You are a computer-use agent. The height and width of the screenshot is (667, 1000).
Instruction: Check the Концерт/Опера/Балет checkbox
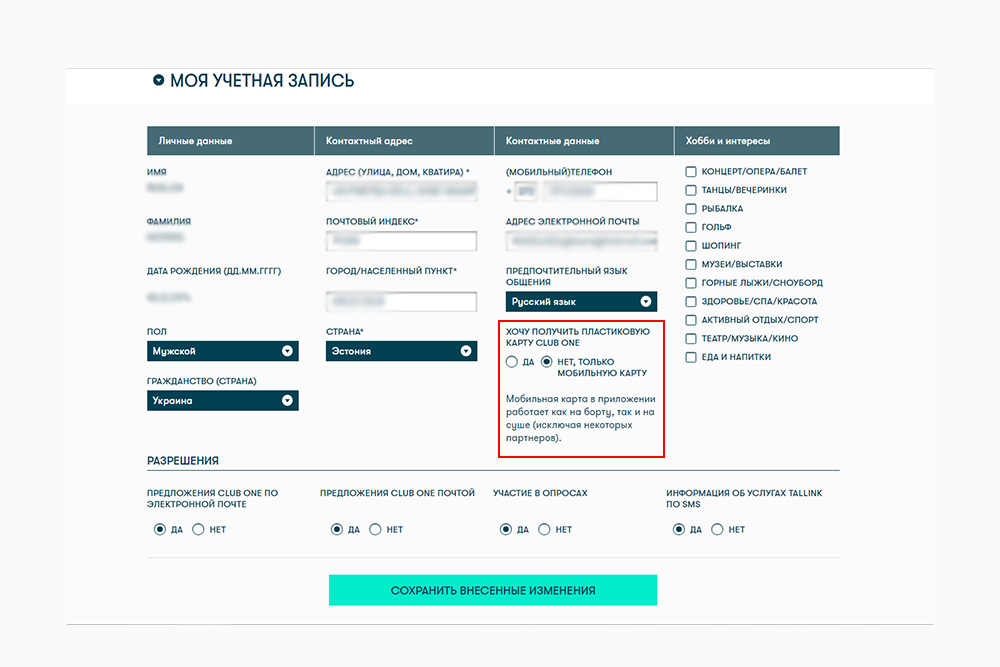click(691, 171)
